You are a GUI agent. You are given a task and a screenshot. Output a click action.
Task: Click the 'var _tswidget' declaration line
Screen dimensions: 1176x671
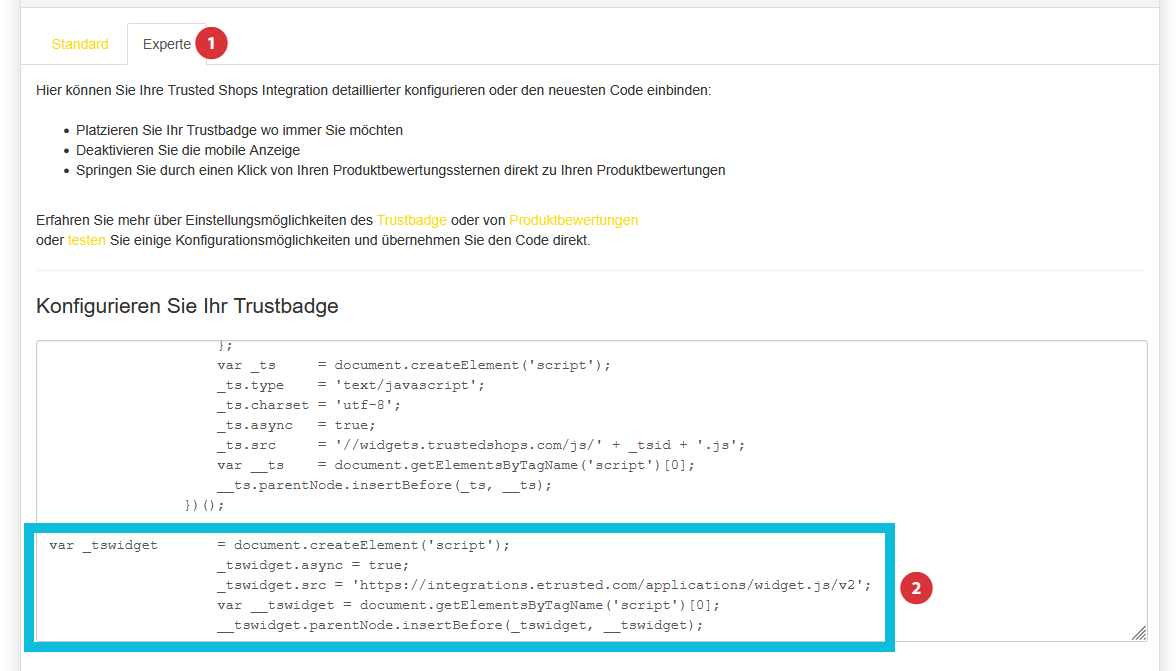[280, 545]
